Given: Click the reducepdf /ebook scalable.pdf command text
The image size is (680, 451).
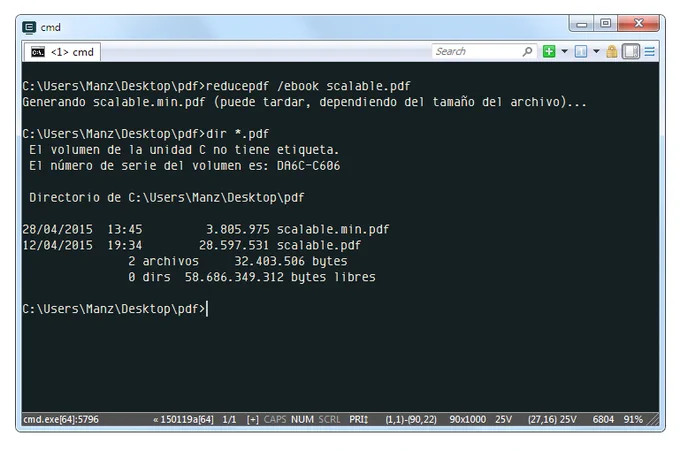Looking at the screenshot, I should tap(308, 86).
